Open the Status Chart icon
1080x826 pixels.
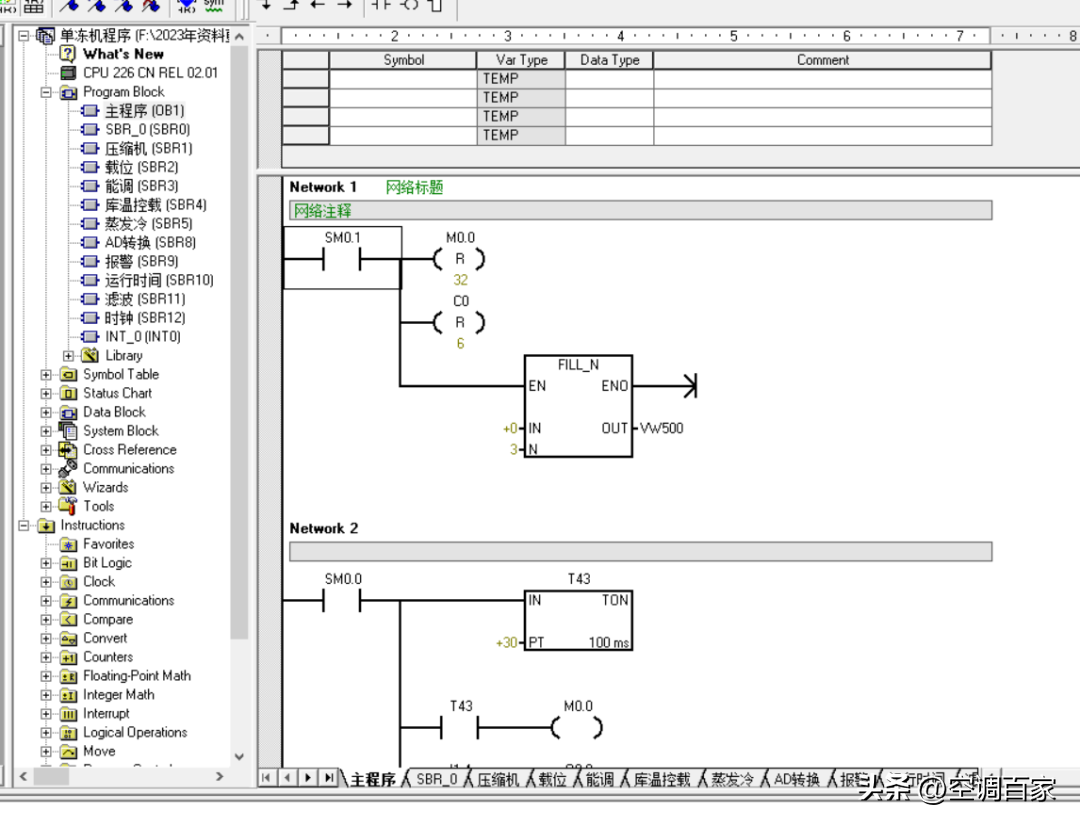tap(68, 393)
